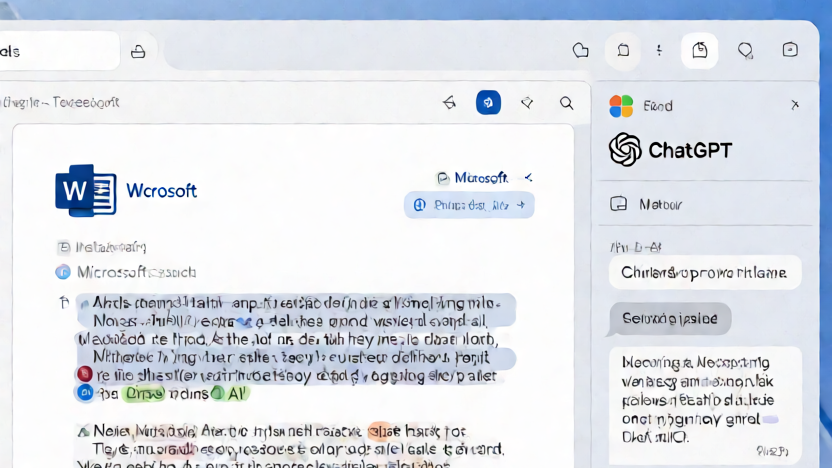The height and width of the screenshot is (468, 832).
Task: Click the green circle icon before AI
Action: (x=217, y=393)
